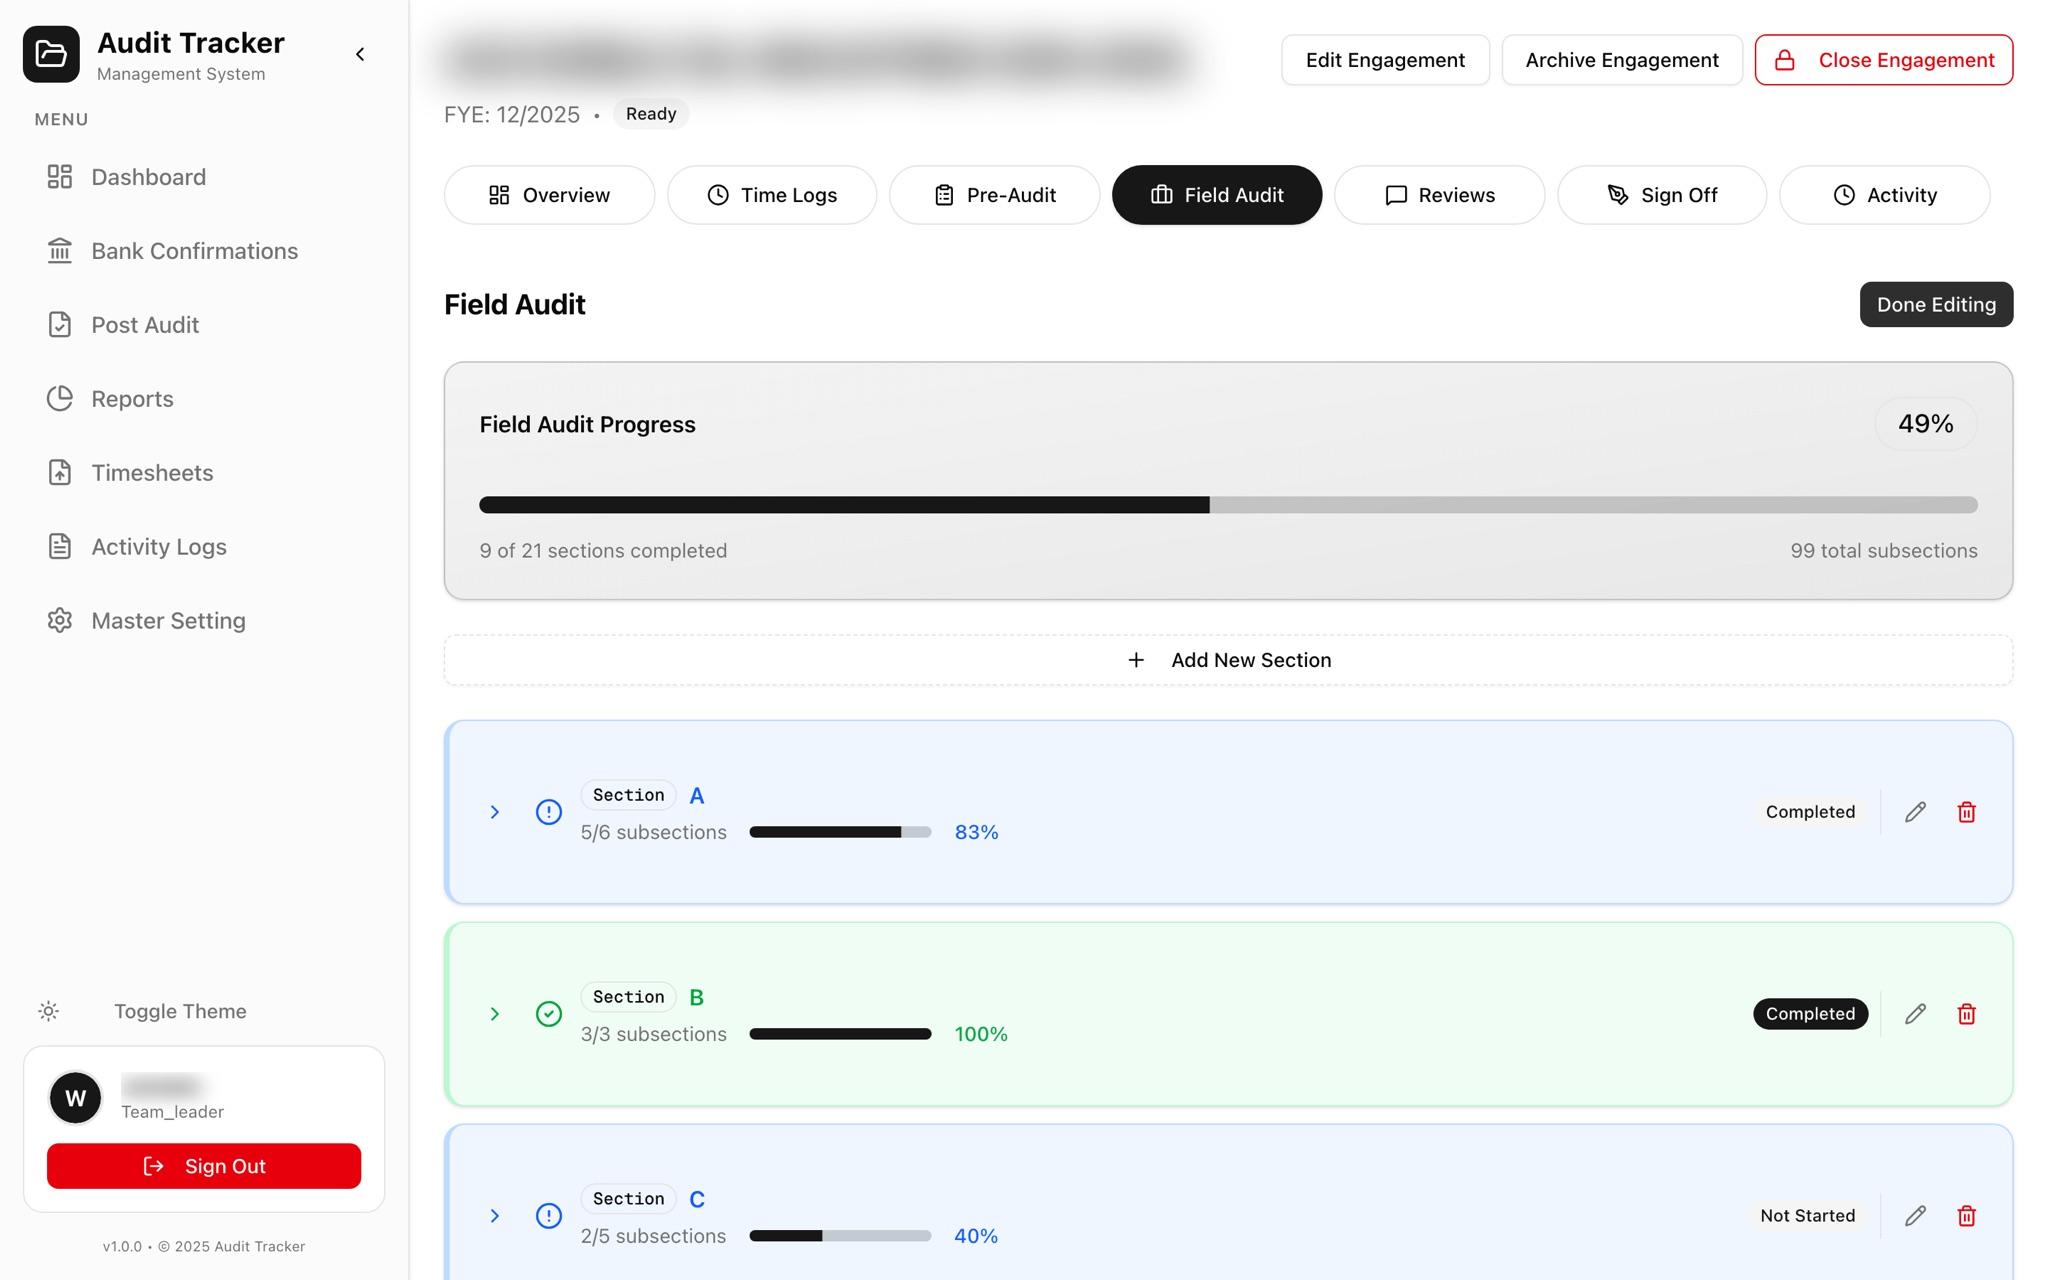
Task: View the Activity tab
Action: point(1884,195)
